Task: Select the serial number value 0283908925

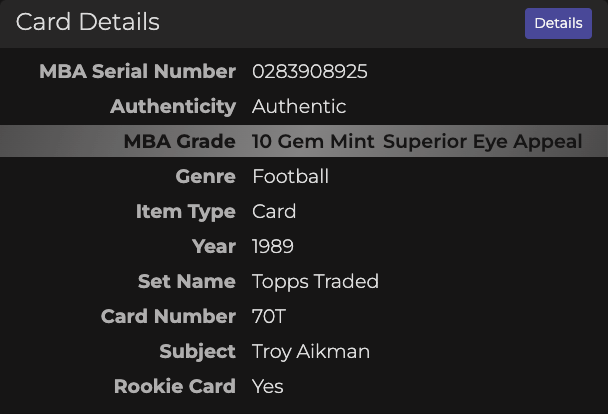Action: coord(310,72)
